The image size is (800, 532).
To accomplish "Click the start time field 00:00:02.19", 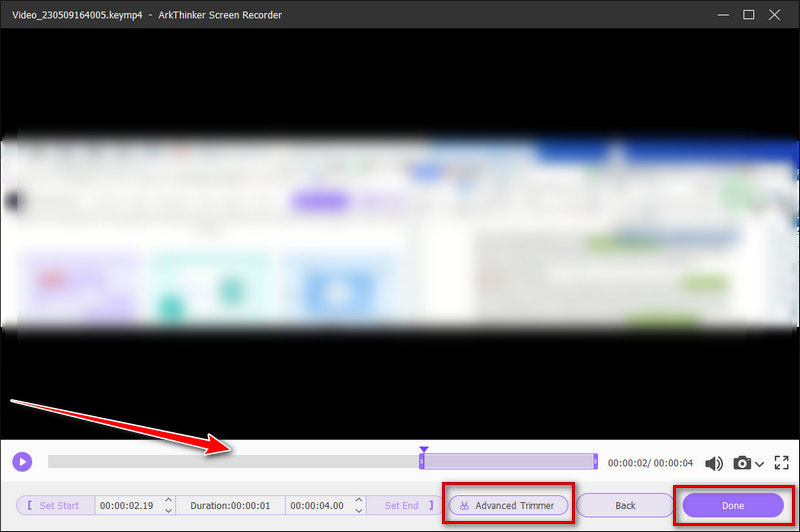I will coord(126,506).
